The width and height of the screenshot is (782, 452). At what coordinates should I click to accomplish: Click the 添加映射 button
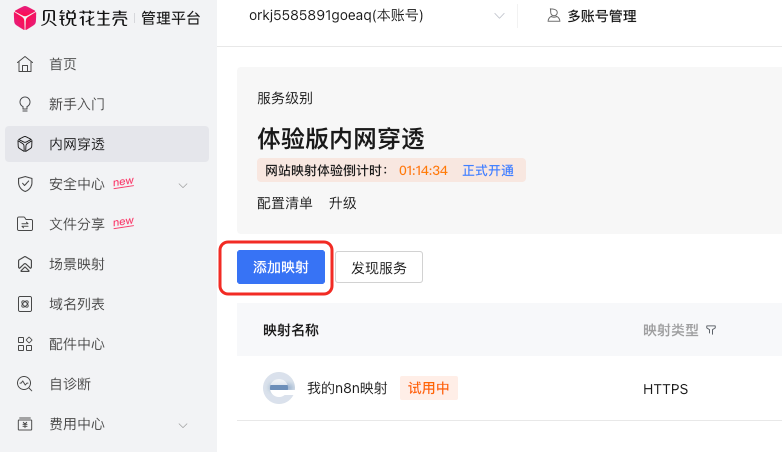tap(281, 267)
